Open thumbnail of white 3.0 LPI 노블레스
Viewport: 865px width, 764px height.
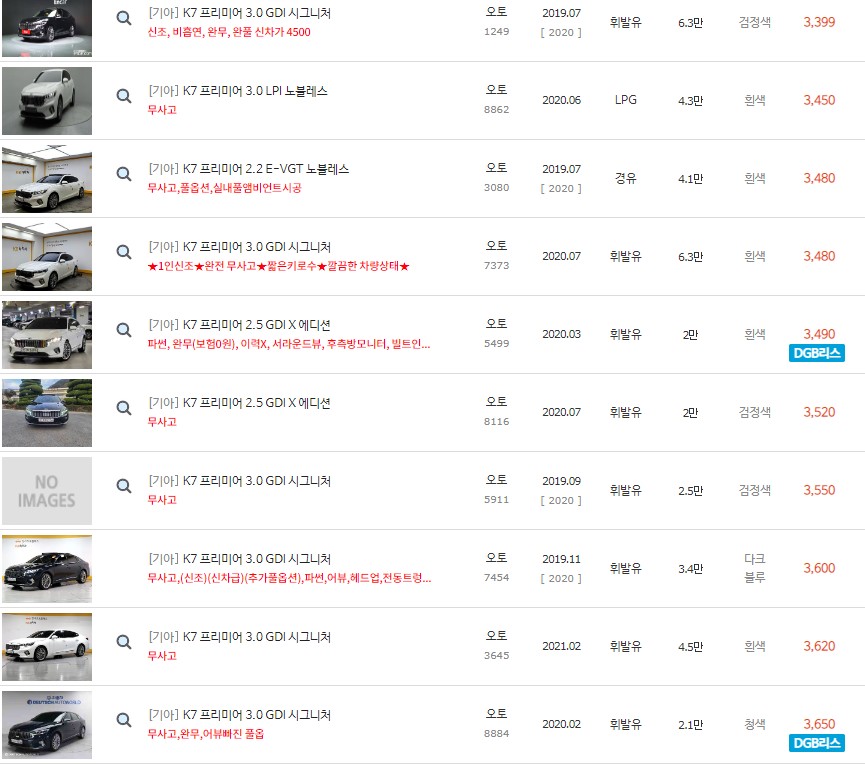pos(47,101)
